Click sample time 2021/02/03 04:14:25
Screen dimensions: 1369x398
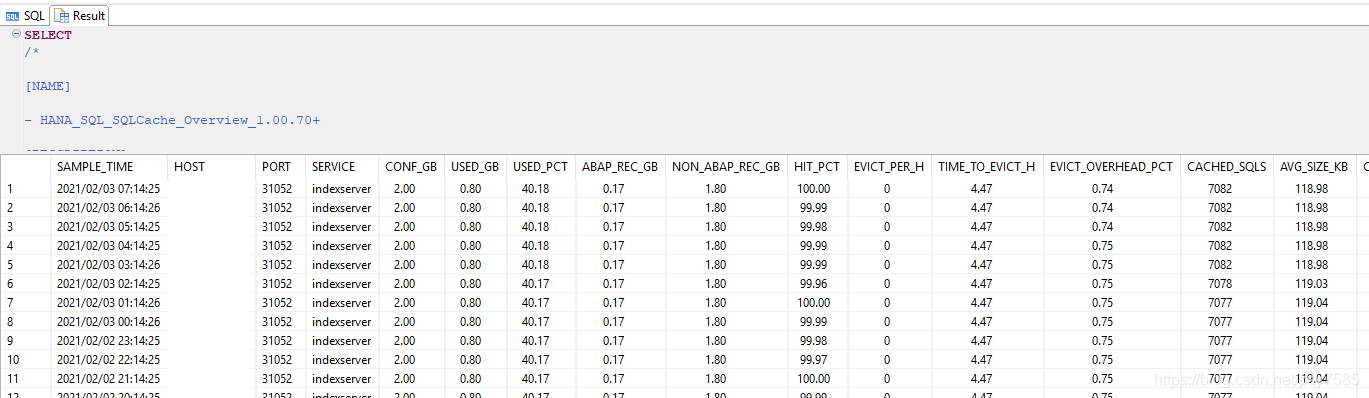click(108, 245)
